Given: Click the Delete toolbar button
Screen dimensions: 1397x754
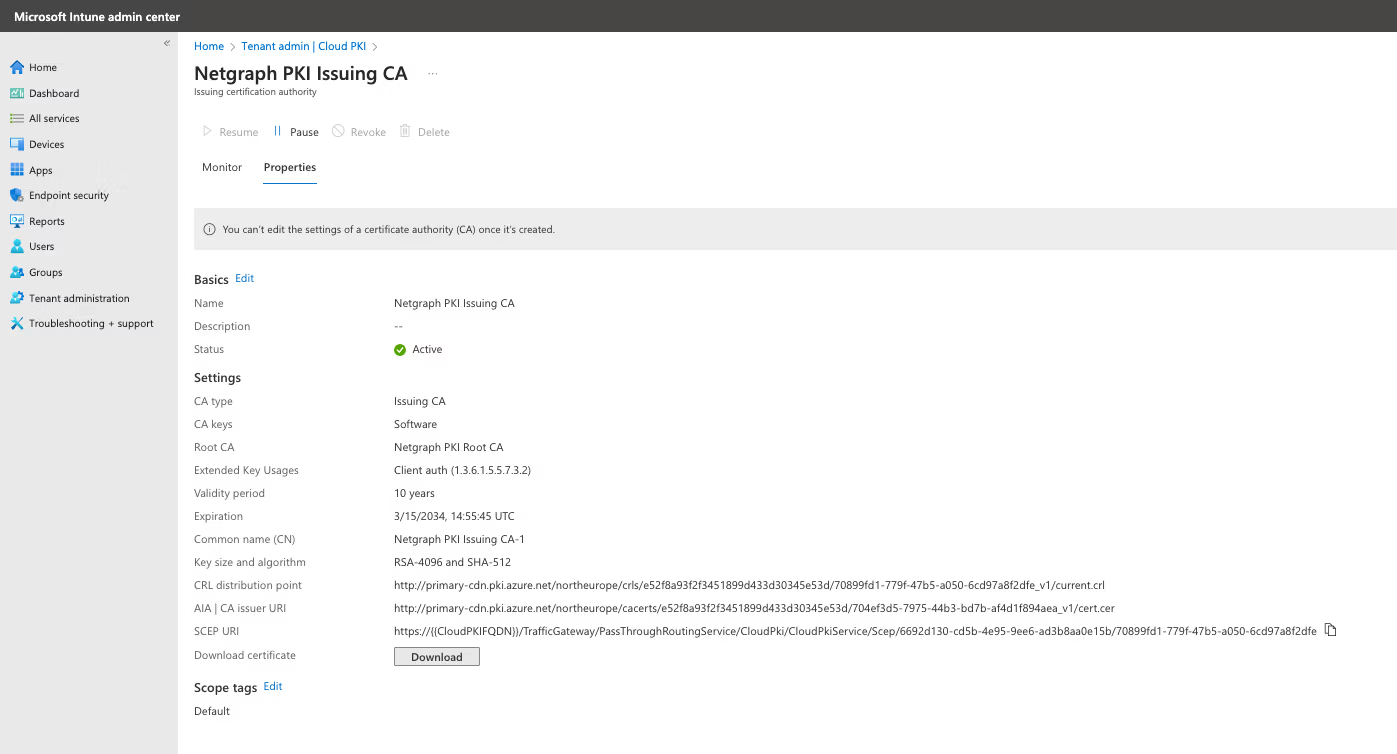Looking at the screenshot, I should point(424,132).
